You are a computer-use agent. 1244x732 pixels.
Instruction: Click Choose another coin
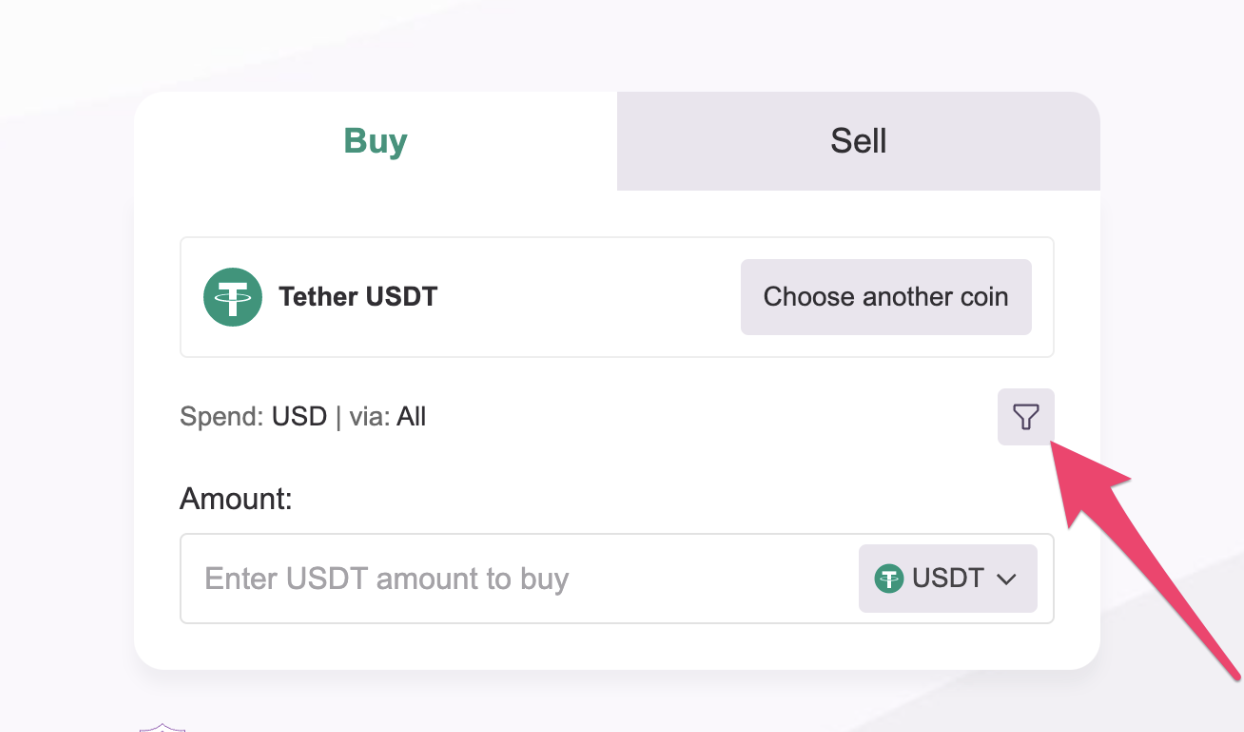(885, 296)
